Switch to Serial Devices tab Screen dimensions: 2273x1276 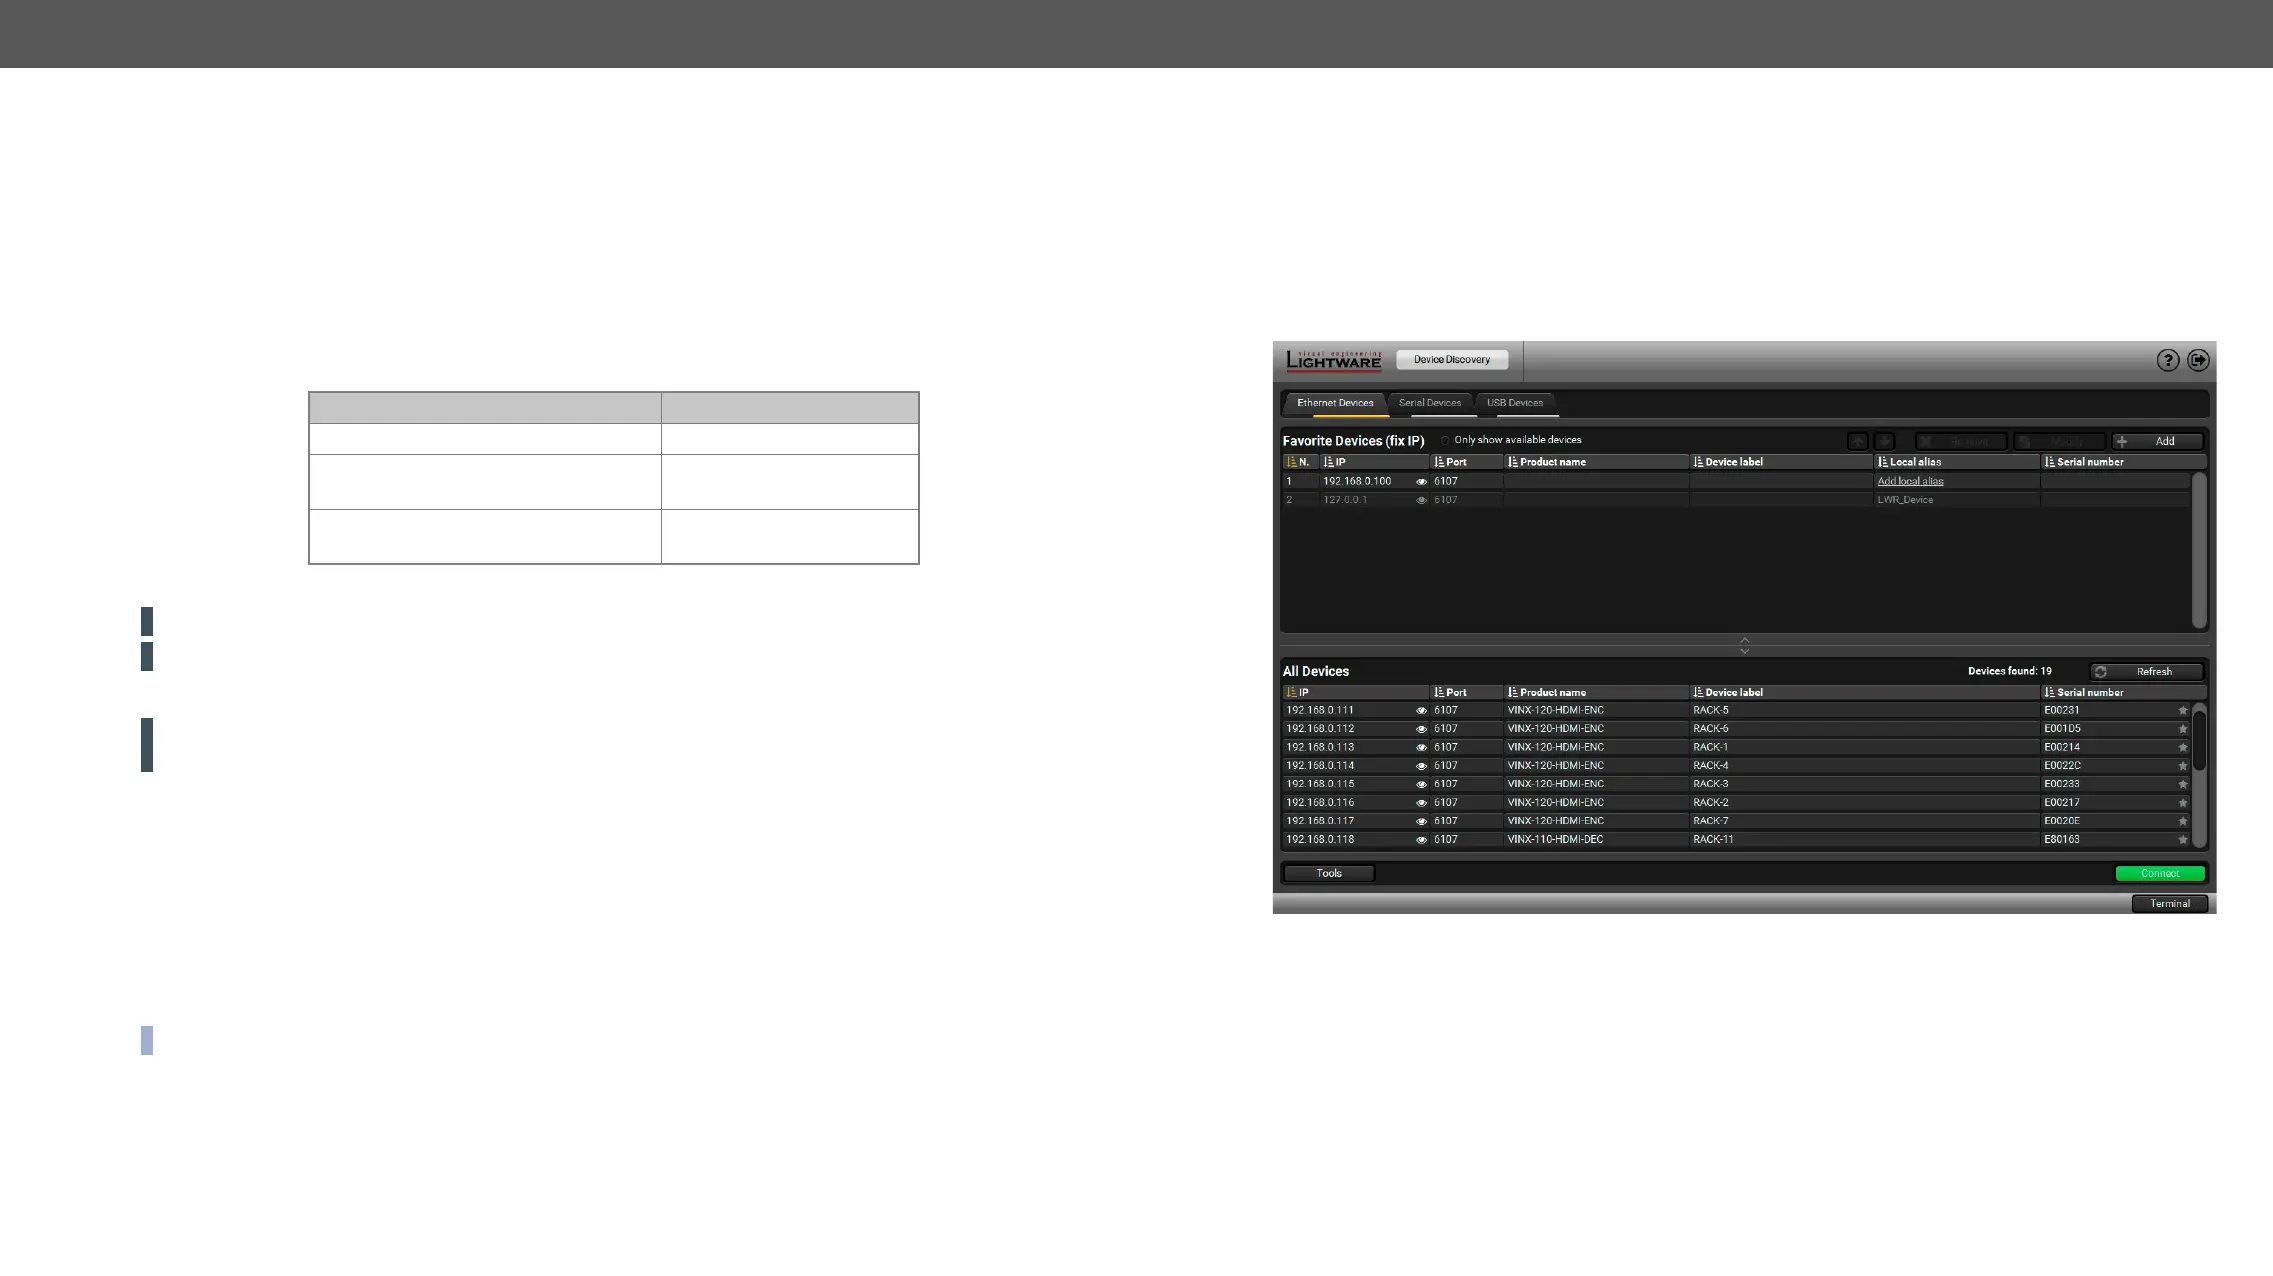[1429, 403]
